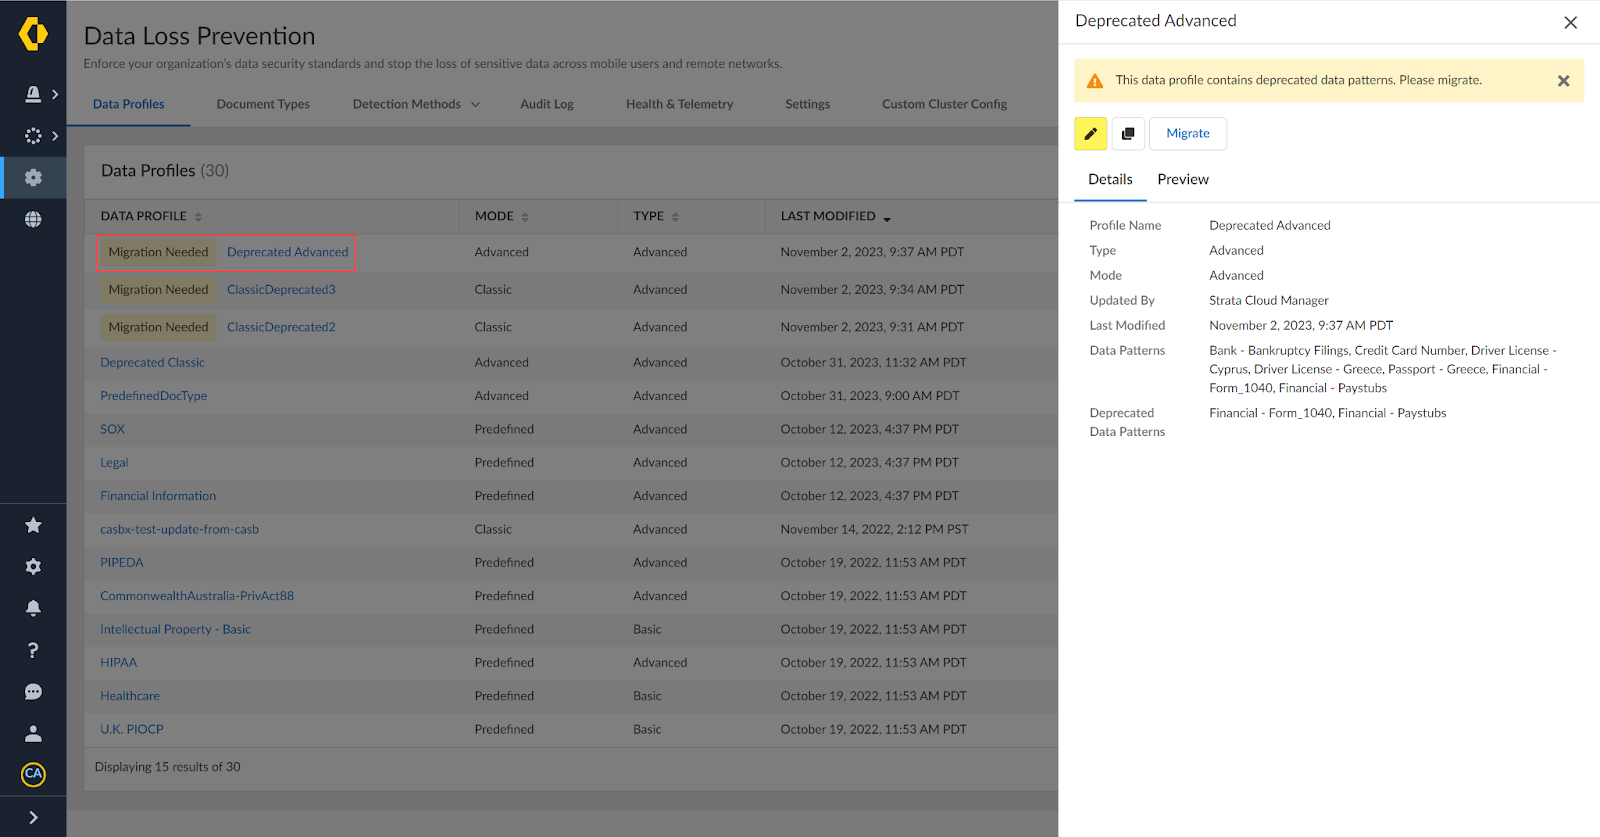Image resolution: width=1600 pixels, height=837 pixels.
Task: Click the CA tenant avatar badge
Action: click(x=33, y=774)
